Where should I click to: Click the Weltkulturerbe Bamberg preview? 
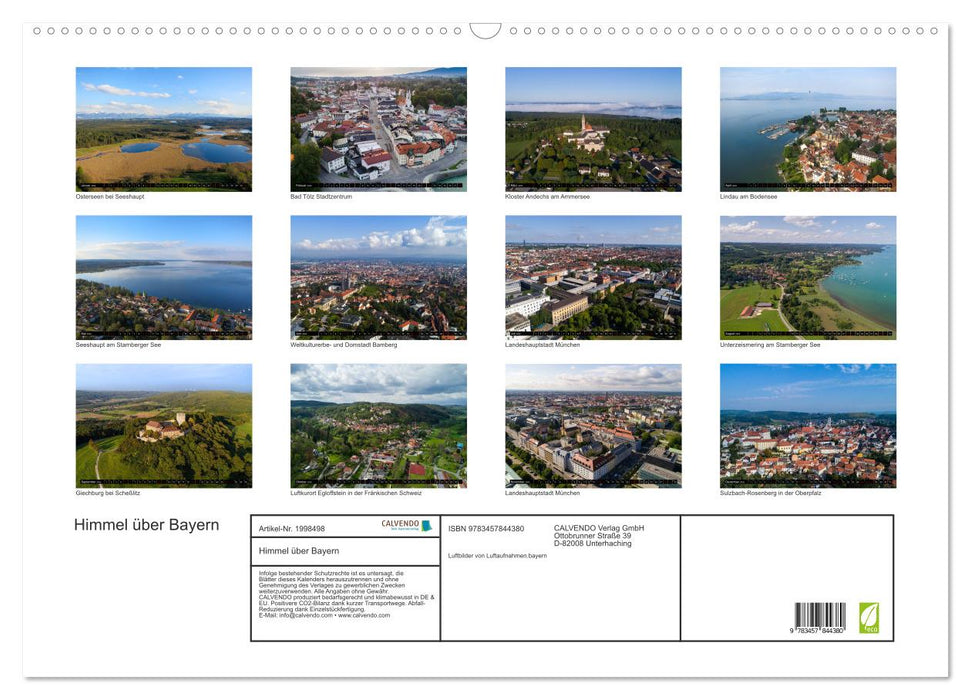[378, 277]
